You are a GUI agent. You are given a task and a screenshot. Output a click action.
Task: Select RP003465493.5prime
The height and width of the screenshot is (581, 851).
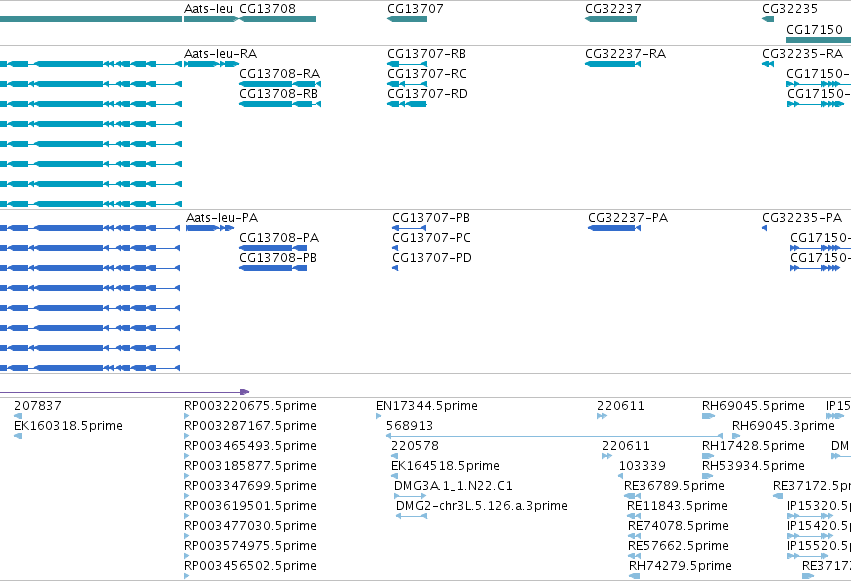click(187, 456)
